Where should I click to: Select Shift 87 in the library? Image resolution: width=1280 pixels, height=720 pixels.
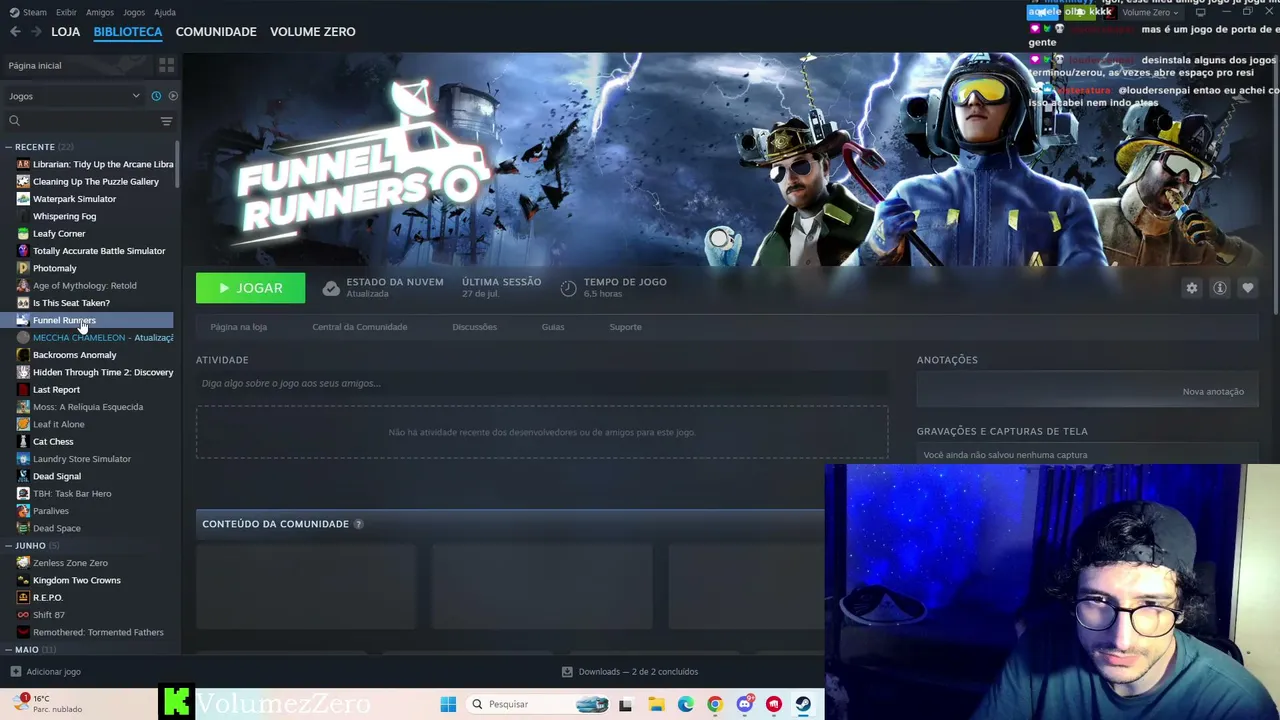click(x=49, y=615)
